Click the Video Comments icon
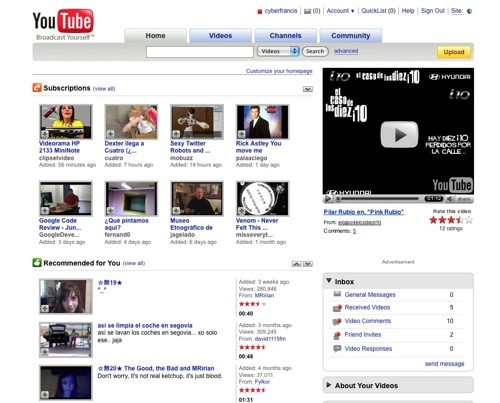 tap(337, 321)
